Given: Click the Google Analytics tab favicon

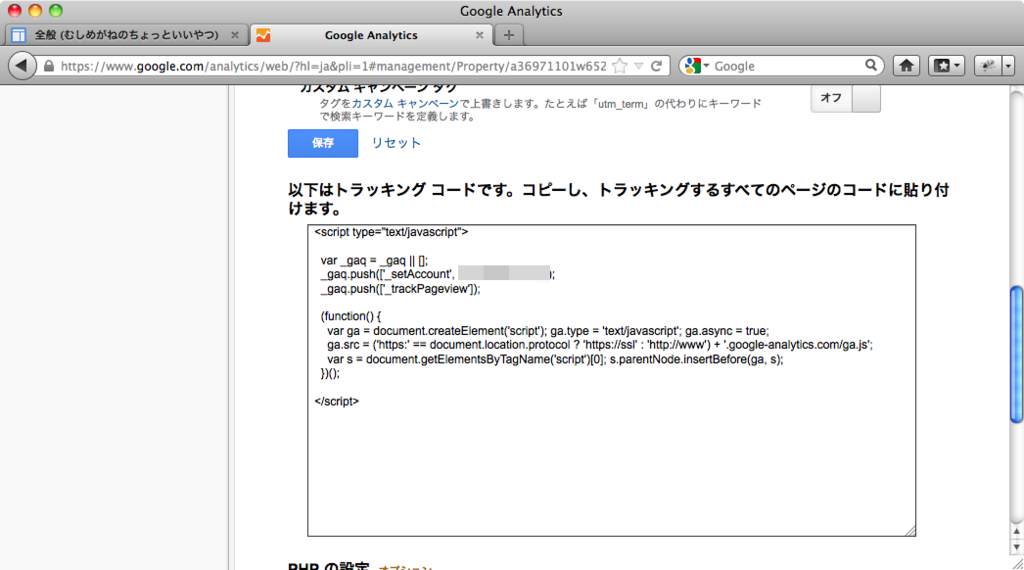Looking at the screenshot, I should coord(263,35).
